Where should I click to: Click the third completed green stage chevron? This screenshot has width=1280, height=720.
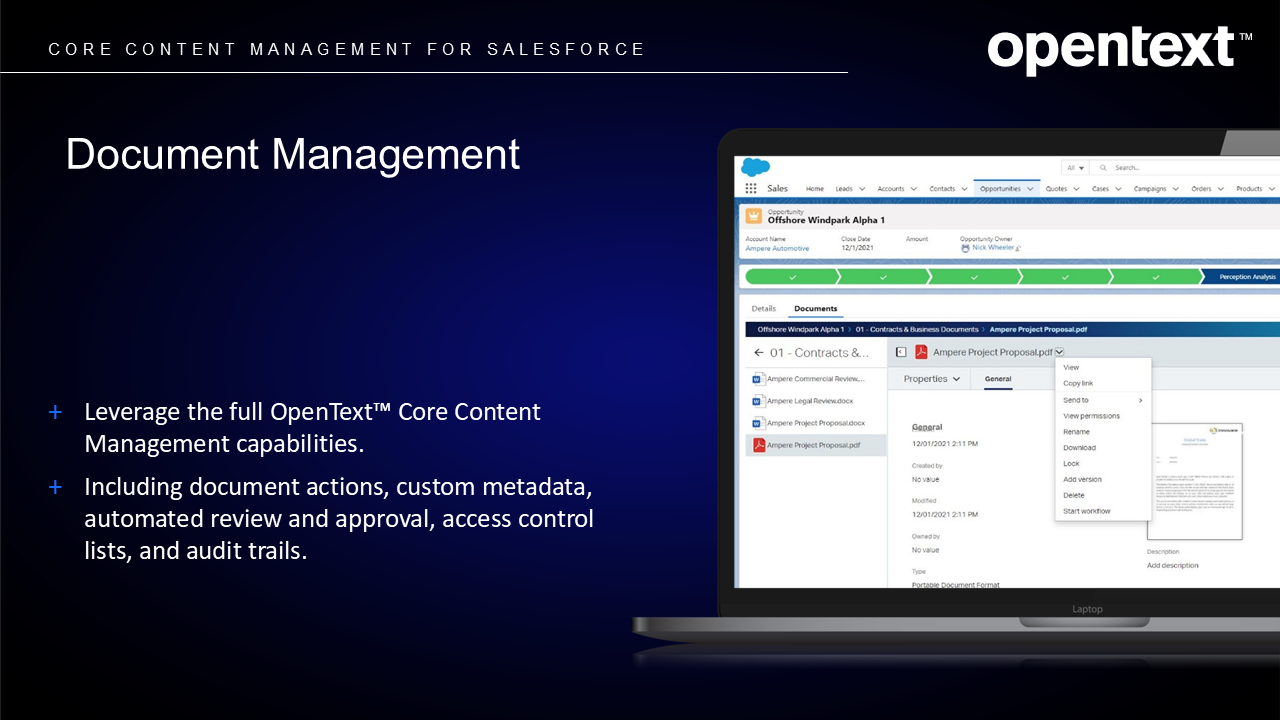click(974, 277)
